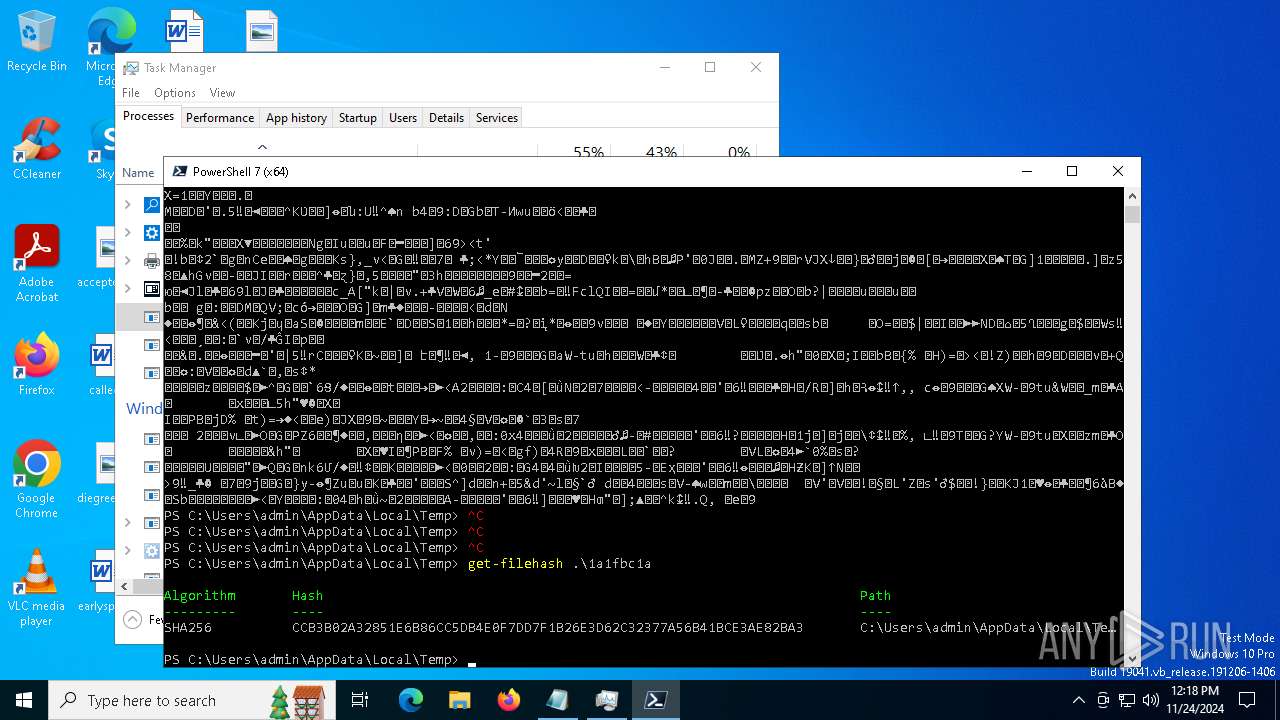Expand the printer-icon process row in Task Manager

(x=127, y=261)
